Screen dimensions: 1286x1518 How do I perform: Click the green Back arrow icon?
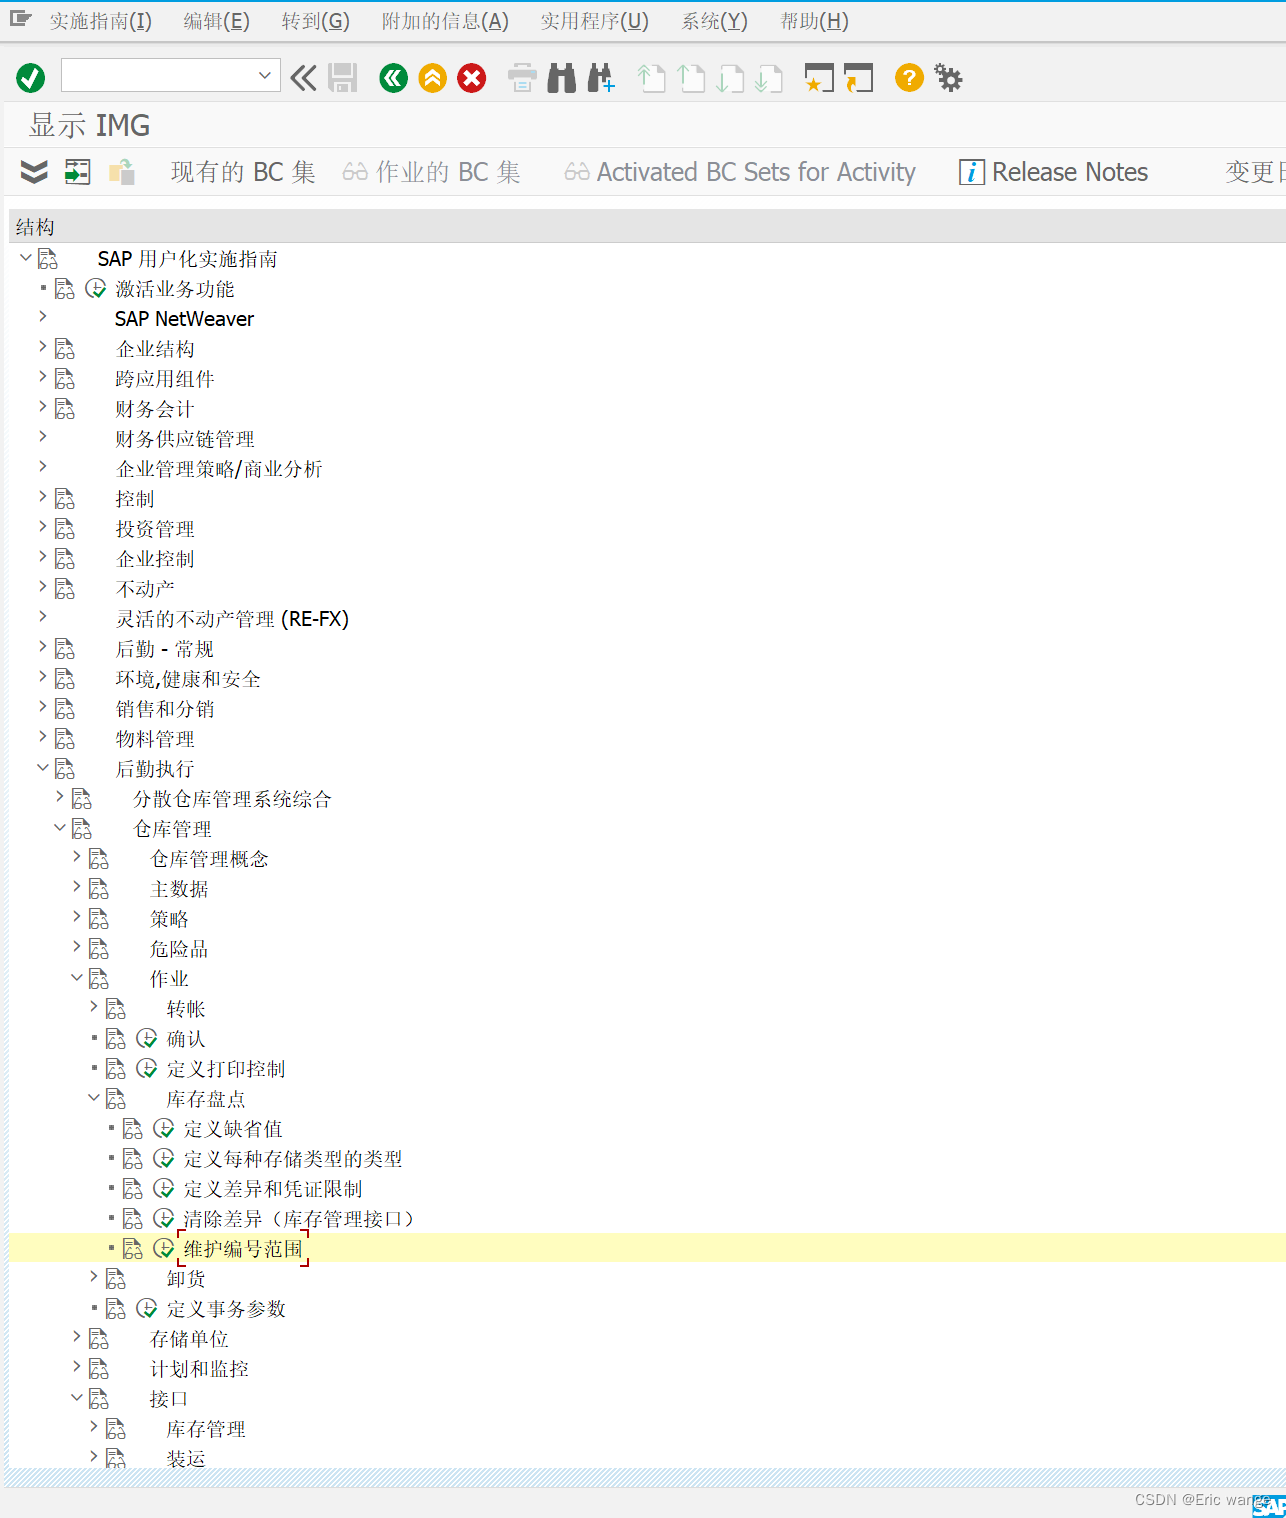point(394,77)
